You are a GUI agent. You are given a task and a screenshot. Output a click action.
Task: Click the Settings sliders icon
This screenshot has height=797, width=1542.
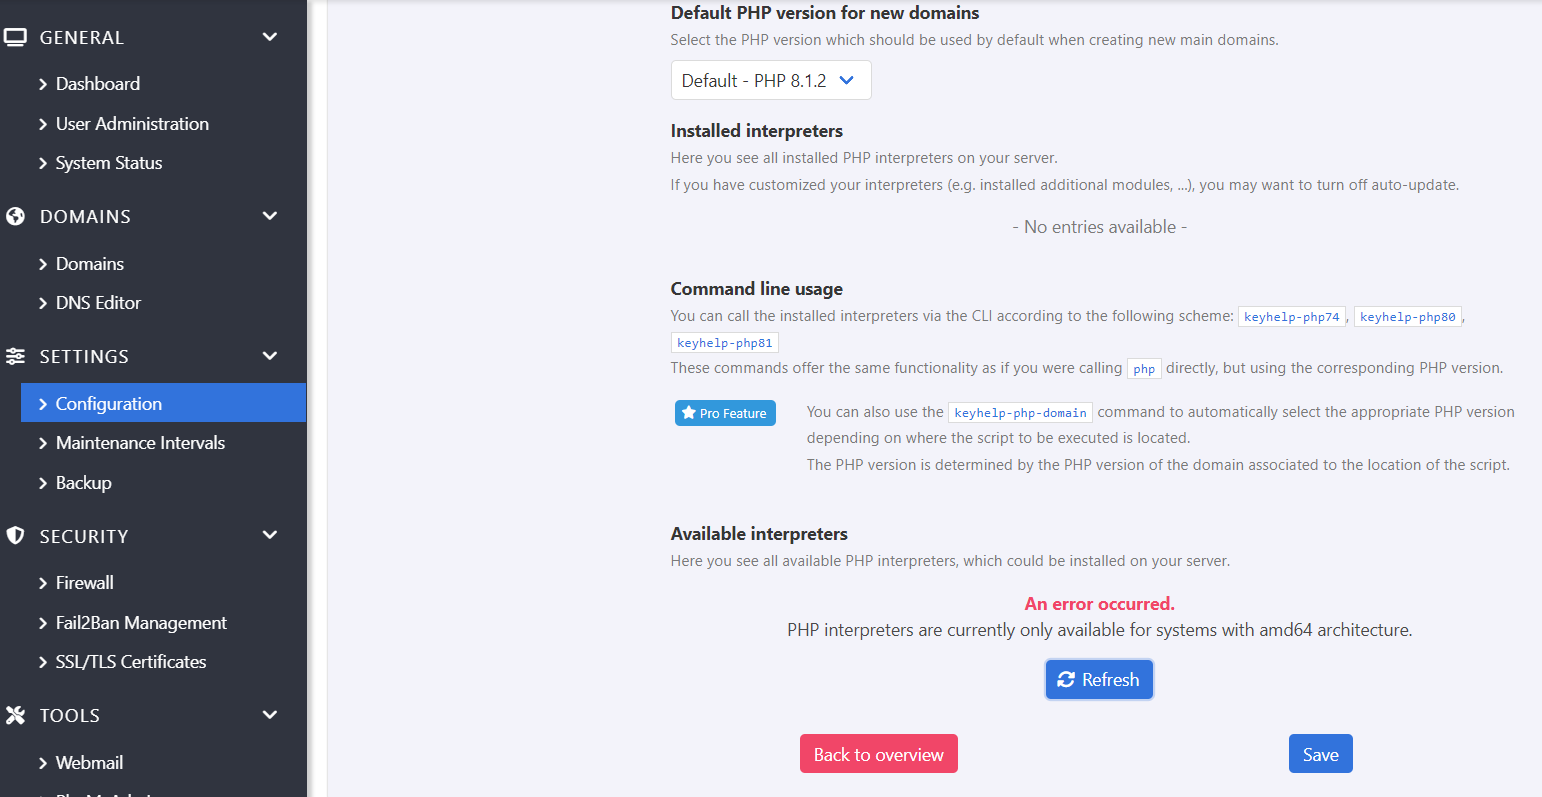15,357
